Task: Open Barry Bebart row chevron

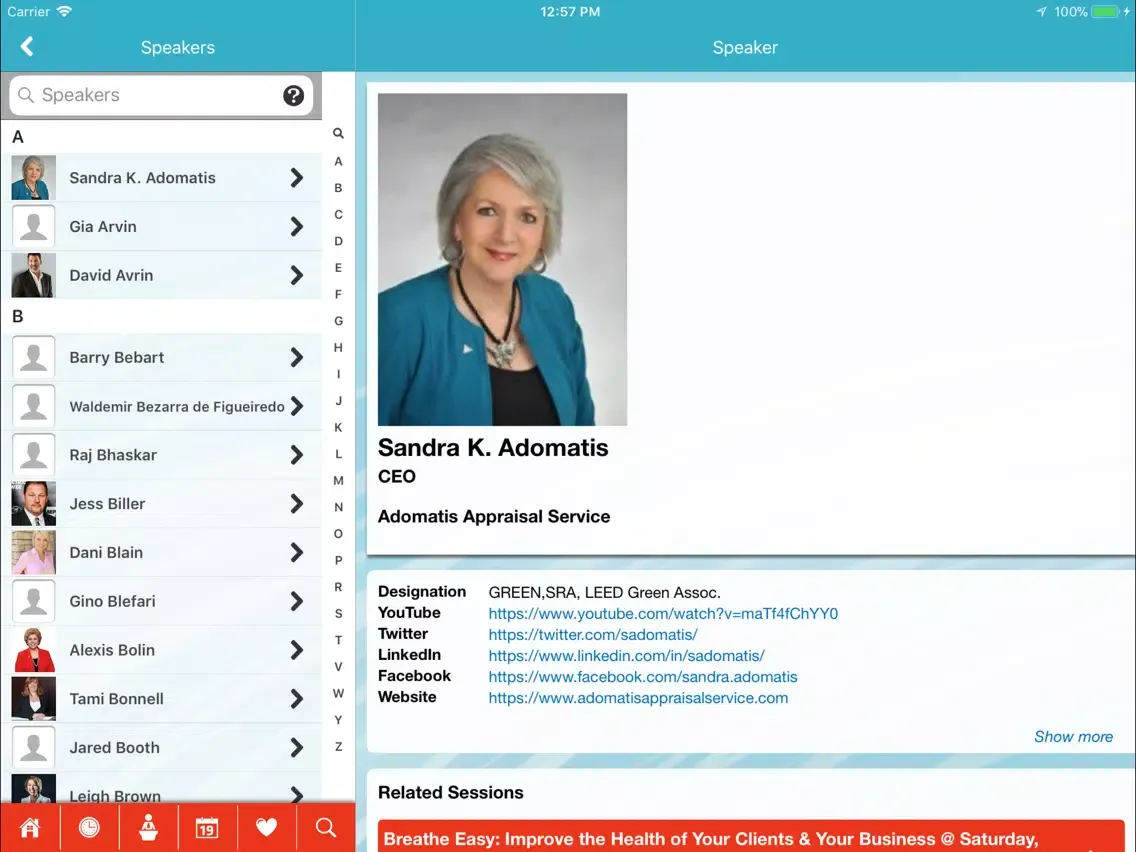Action: pos(297,357)
